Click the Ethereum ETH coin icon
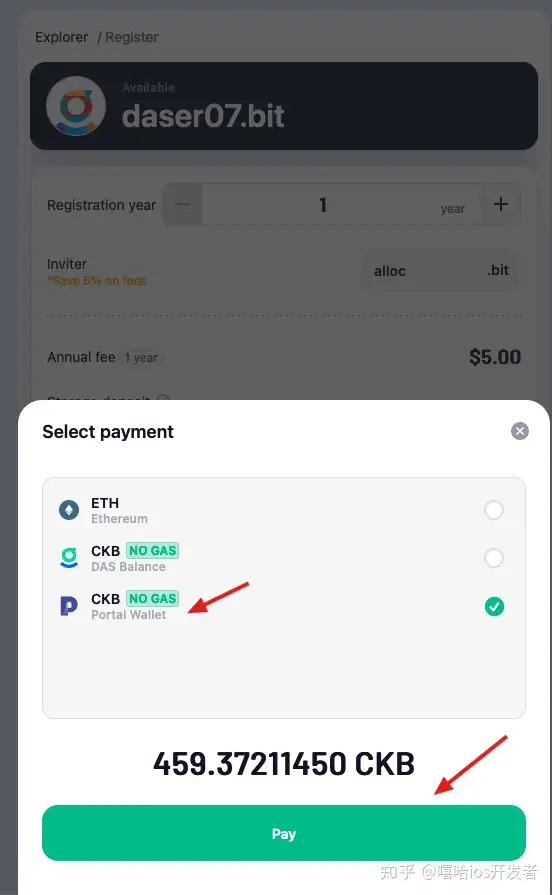552x895 pixels. [69, 510]
